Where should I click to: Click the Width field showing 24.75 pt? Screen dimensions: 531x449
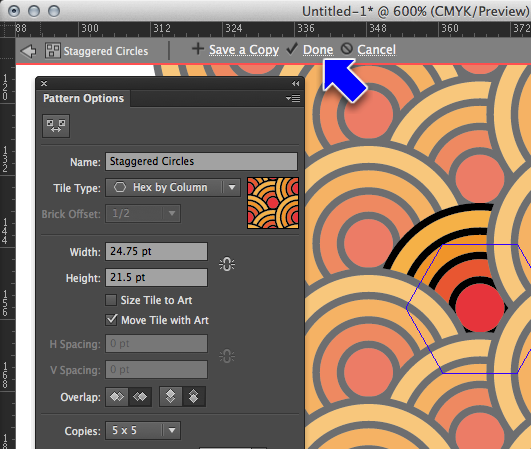156,251
